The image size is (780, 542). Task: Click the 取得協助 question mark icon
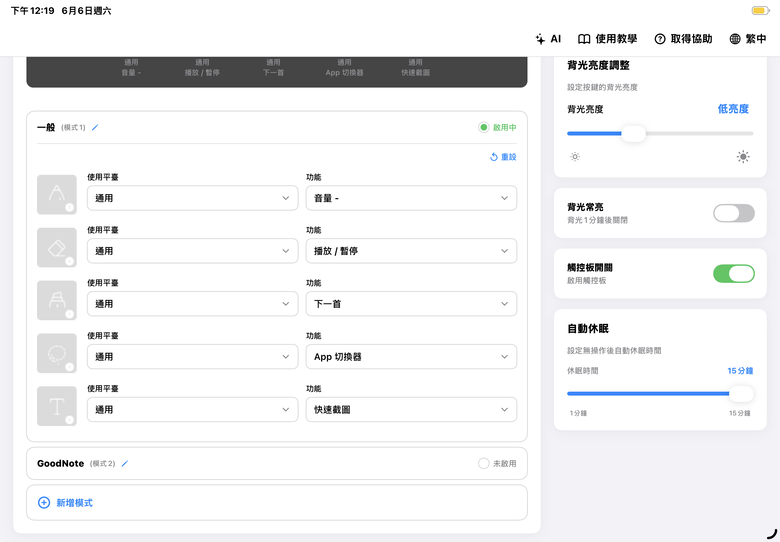pyautogui.click(x=660, y=39)
